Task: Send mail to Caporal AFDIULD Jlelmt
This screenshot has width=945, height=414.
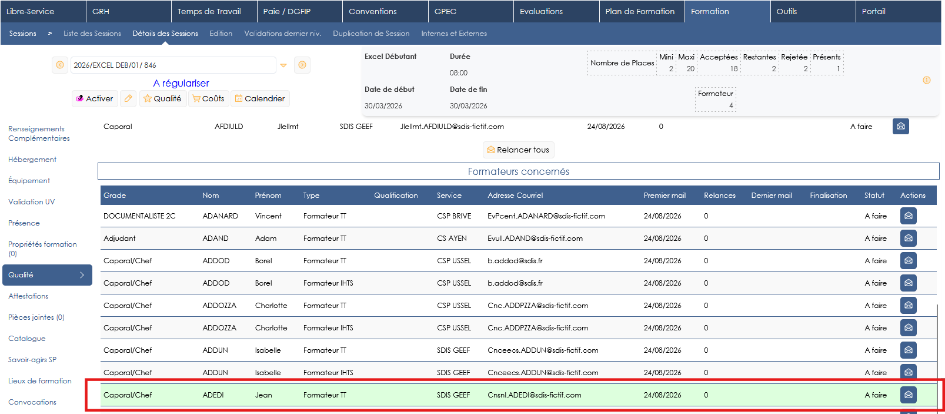Action: pos(900,127)
